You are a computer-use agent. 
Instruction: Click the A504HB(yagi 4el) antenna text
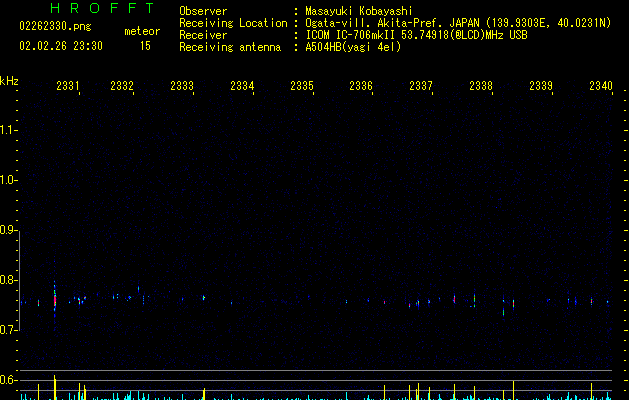(353, 47)
